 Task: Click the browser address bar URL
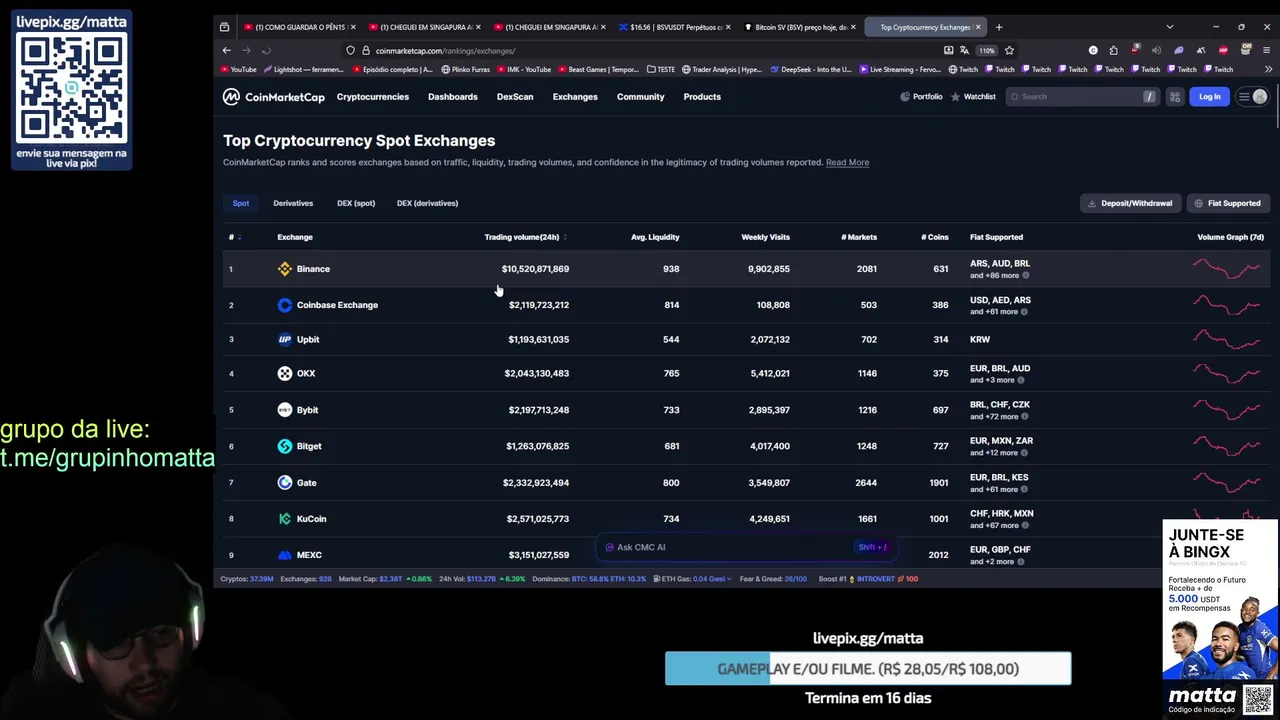coord(445,51)
